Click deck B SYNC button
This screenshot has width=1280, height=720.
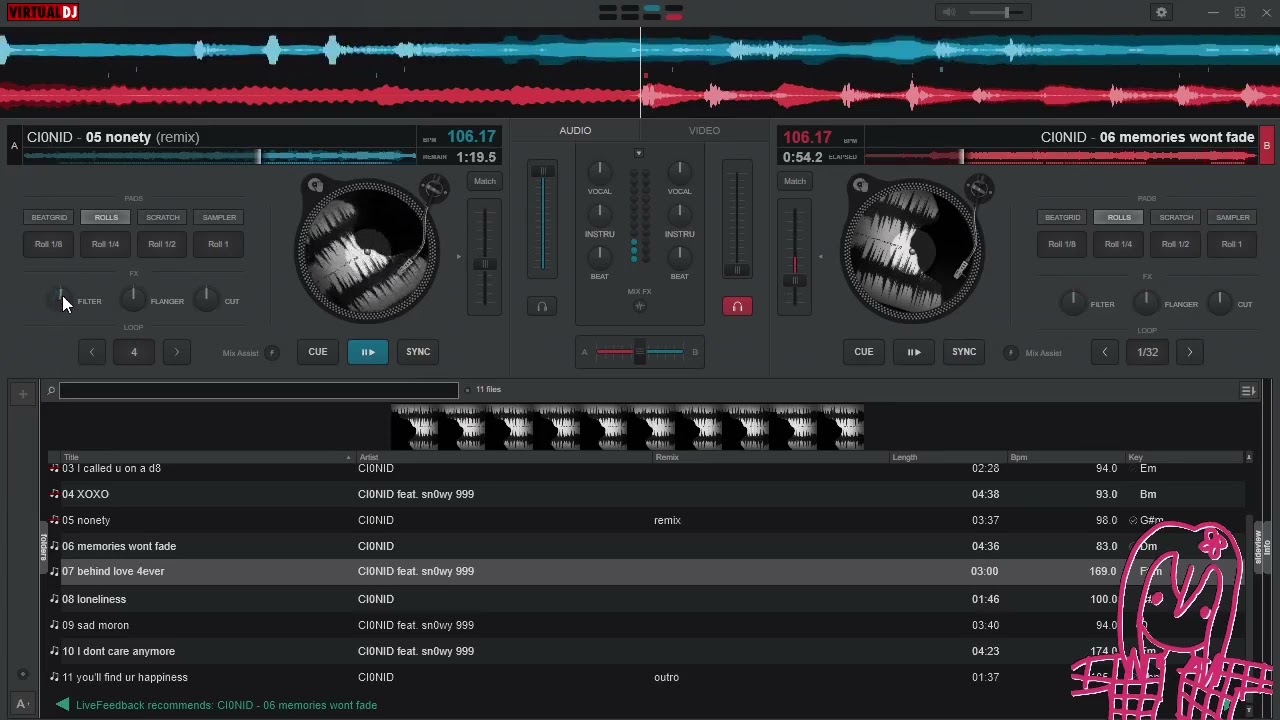tap(964, 352)
